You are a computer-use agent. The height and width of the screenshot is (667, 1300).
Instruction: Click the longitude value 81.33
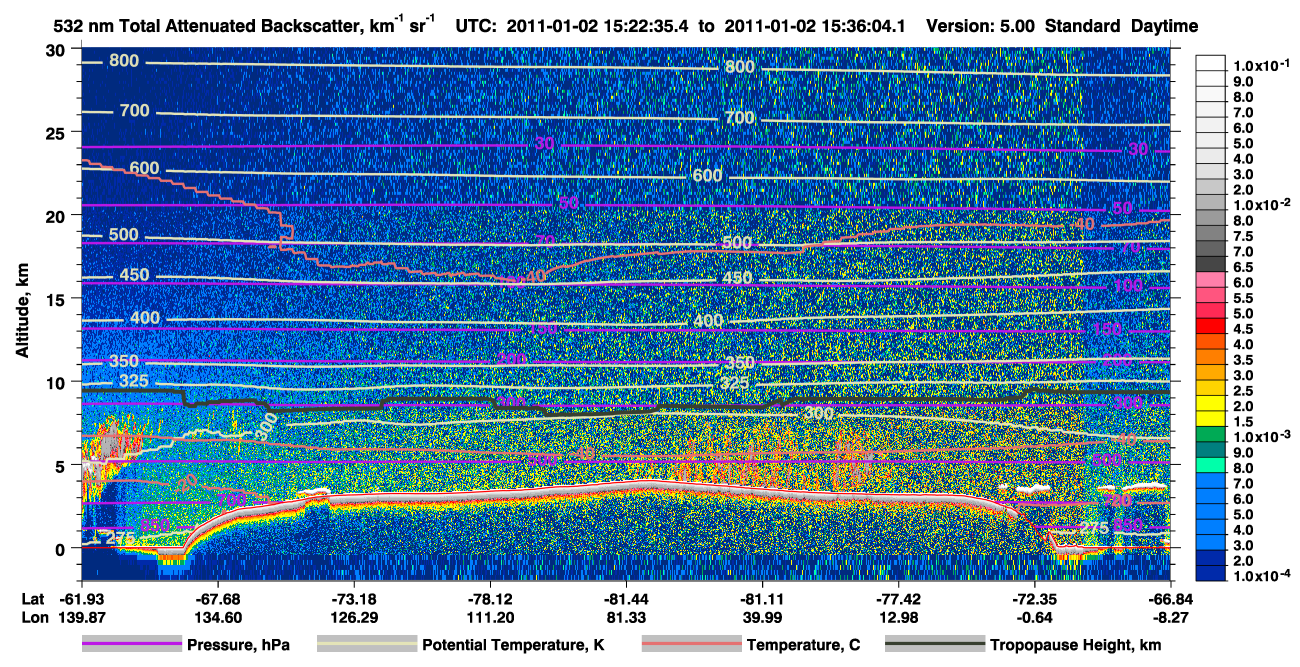626,618
